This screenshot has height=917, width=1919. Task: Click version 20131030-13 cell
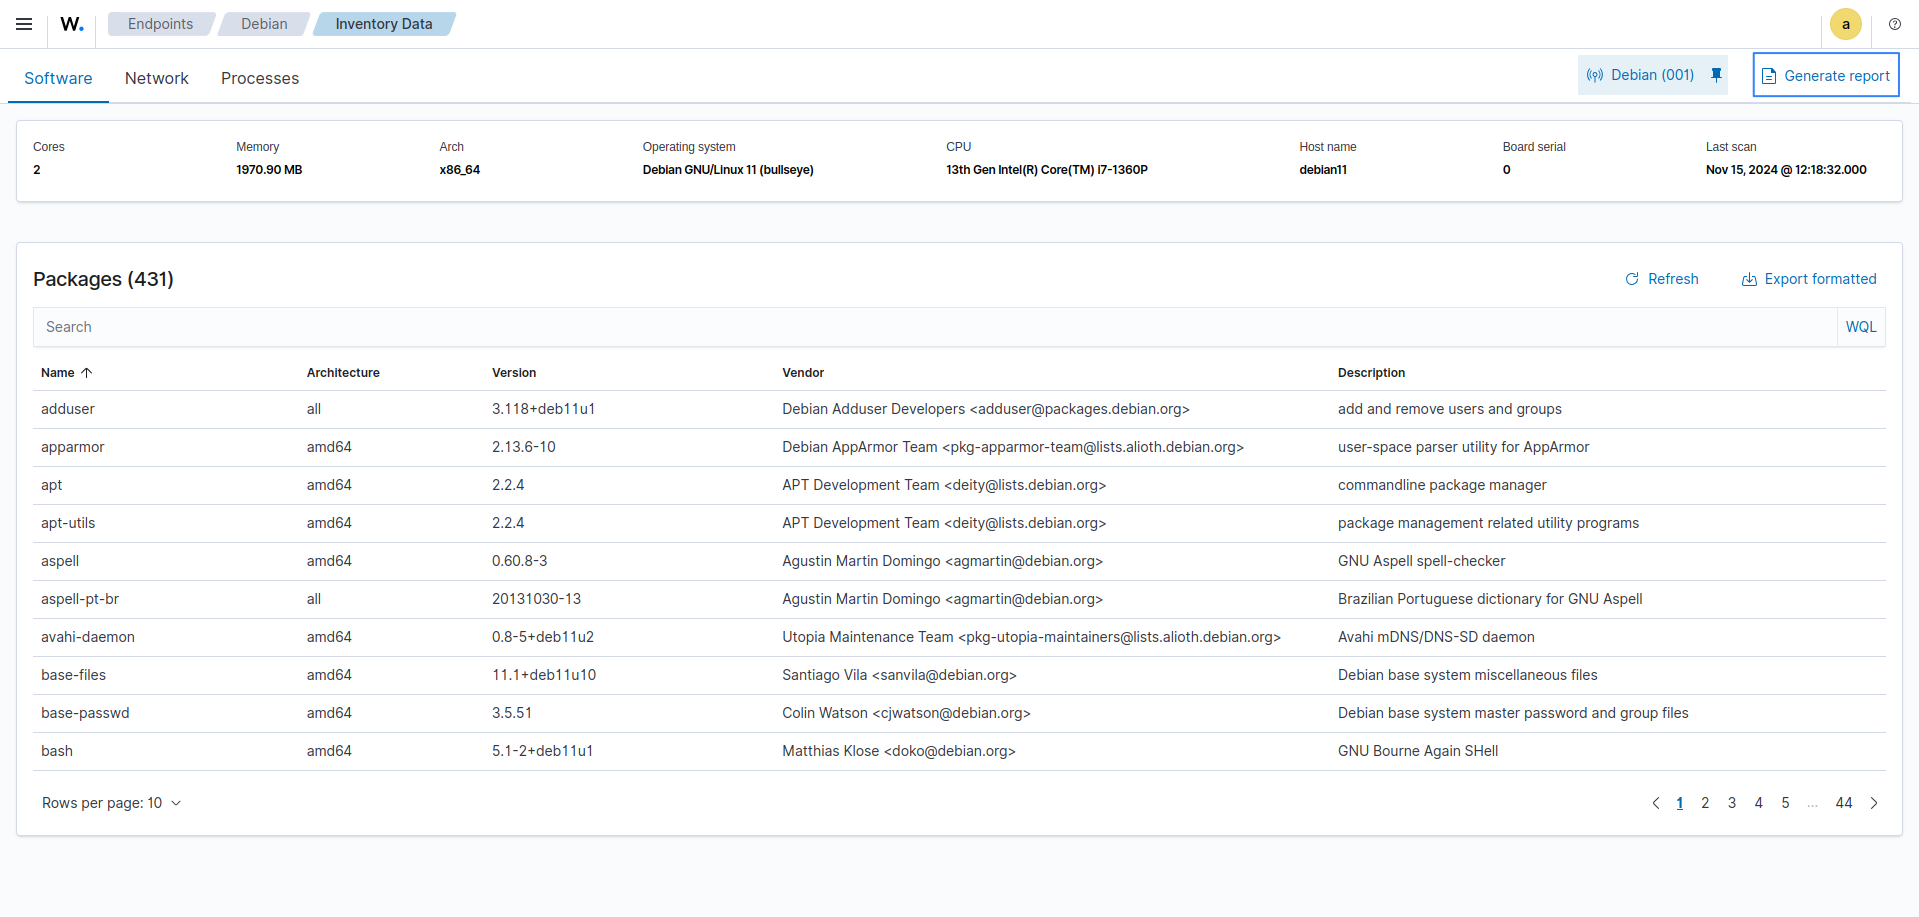[536, 599]
